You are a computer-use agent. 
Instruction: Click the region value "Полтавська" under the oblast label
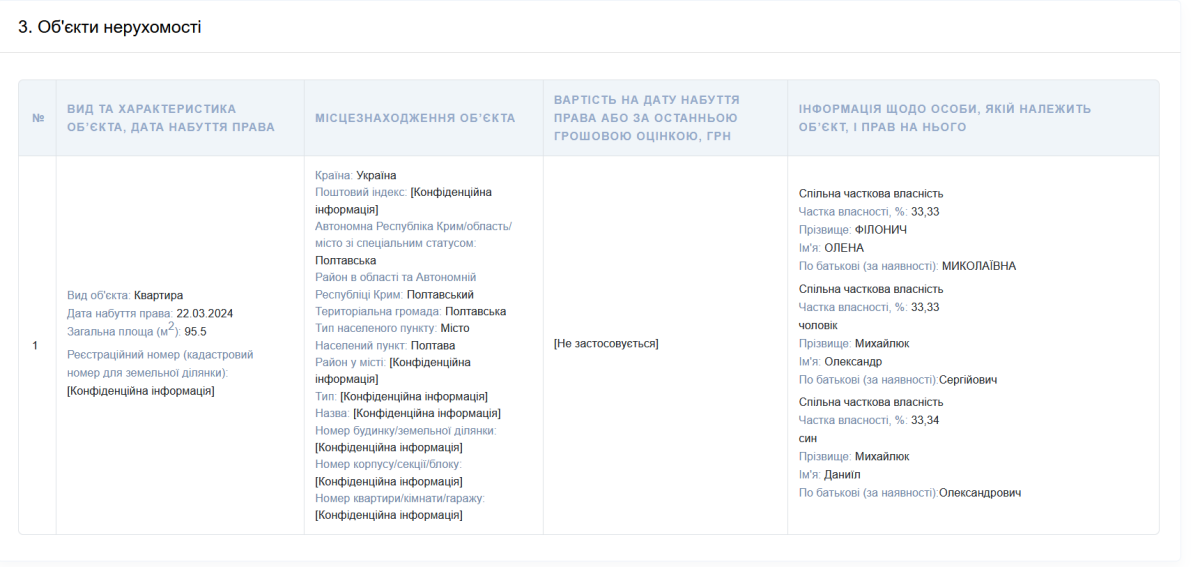pos(345,260)
